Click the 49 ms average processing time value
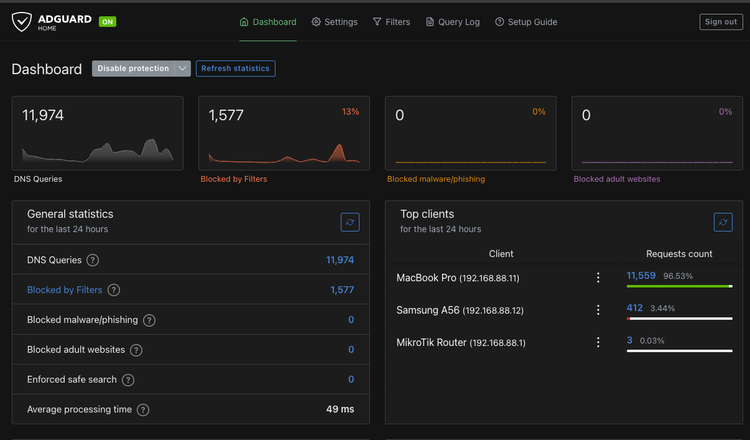The height and width of the screenshot is (440, 750). tap(340, 409)
